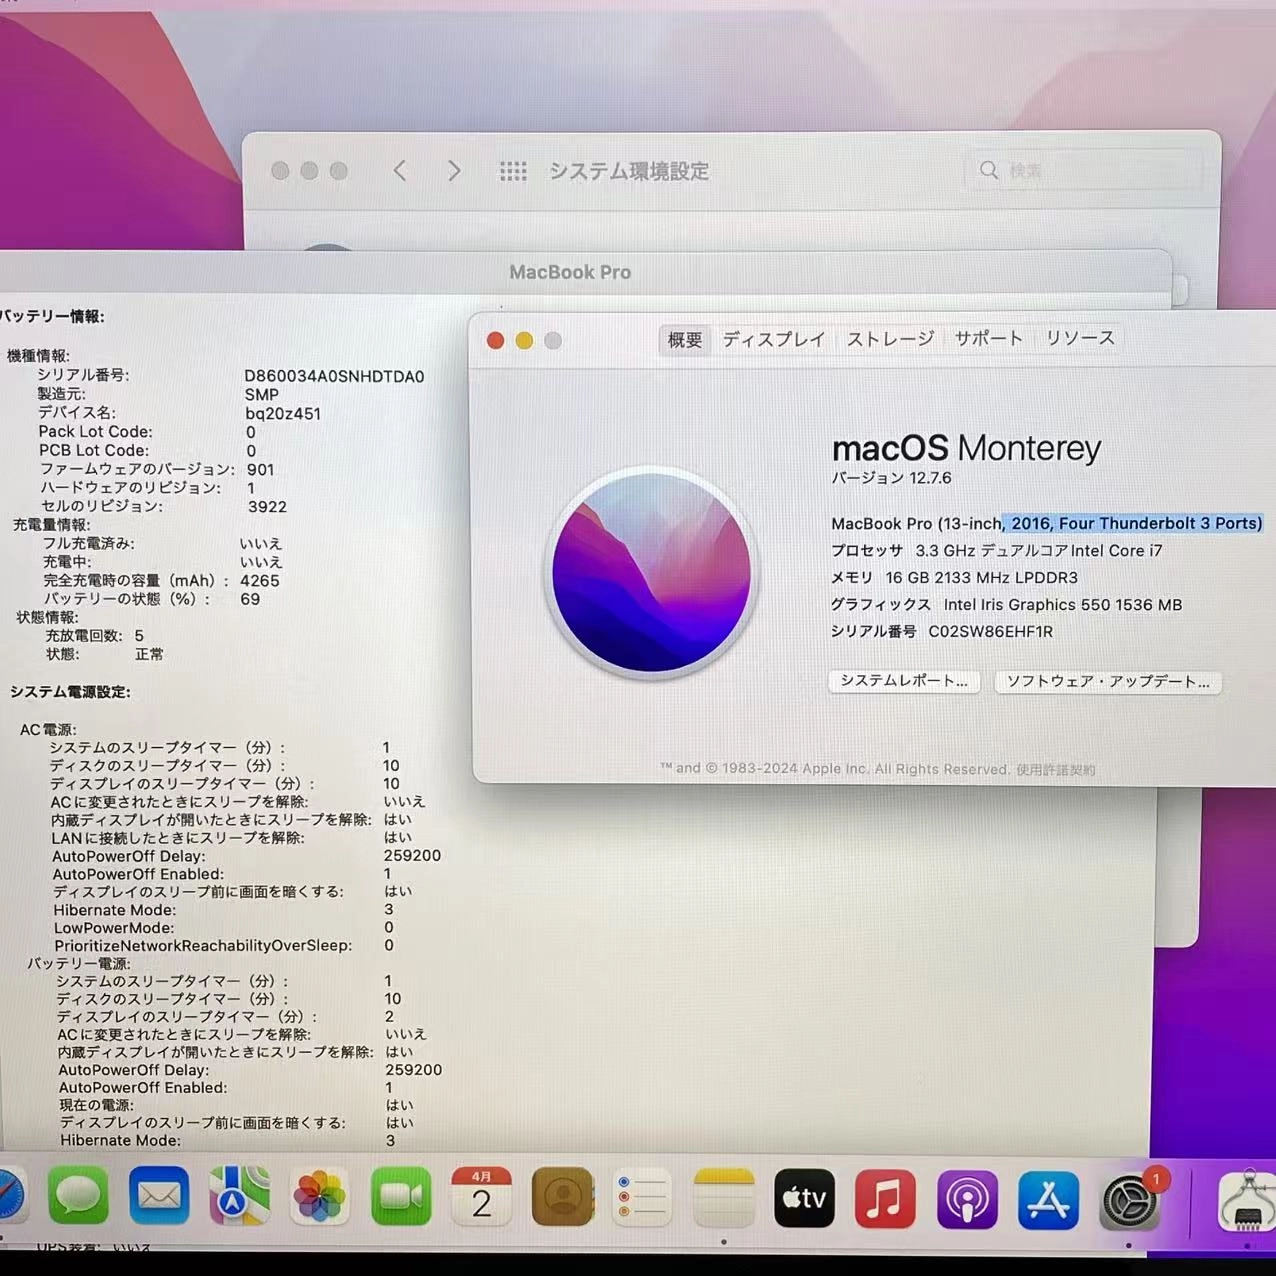
Task: Click the Show All grid icon
Action: coord(513,171)
